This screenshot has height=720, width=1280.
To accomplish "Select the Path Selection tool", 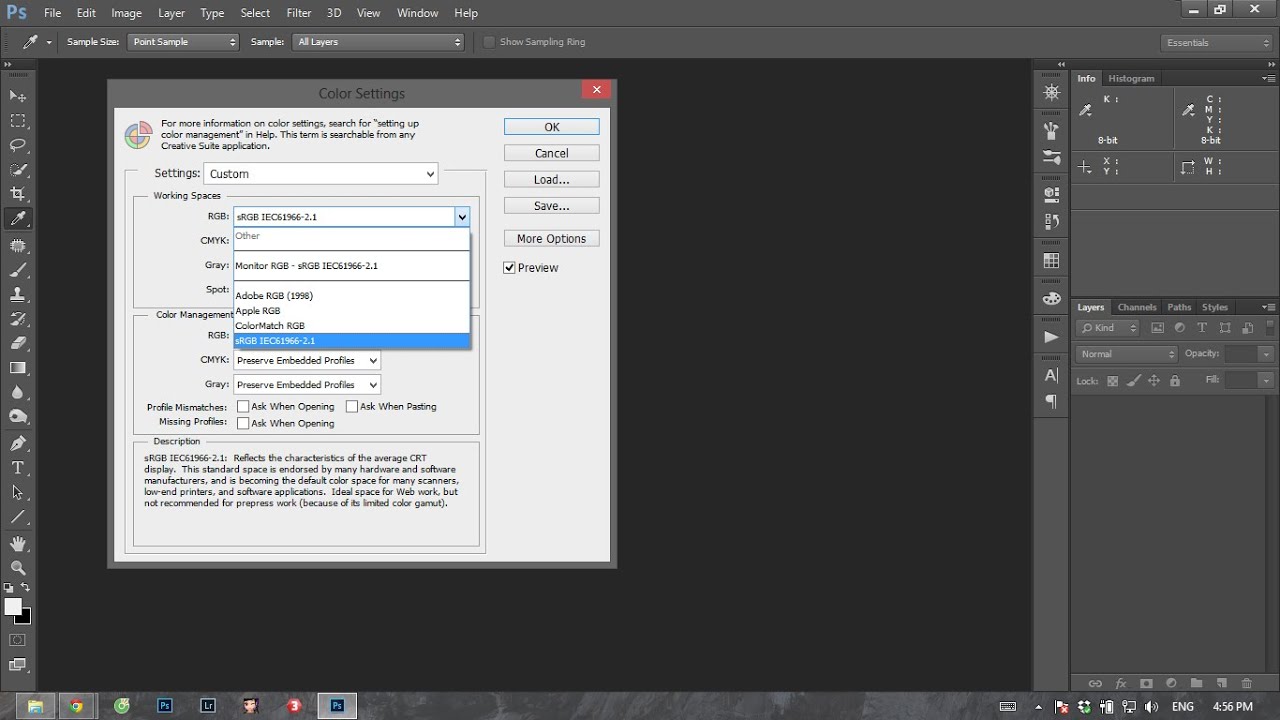I will click(18, 493).
